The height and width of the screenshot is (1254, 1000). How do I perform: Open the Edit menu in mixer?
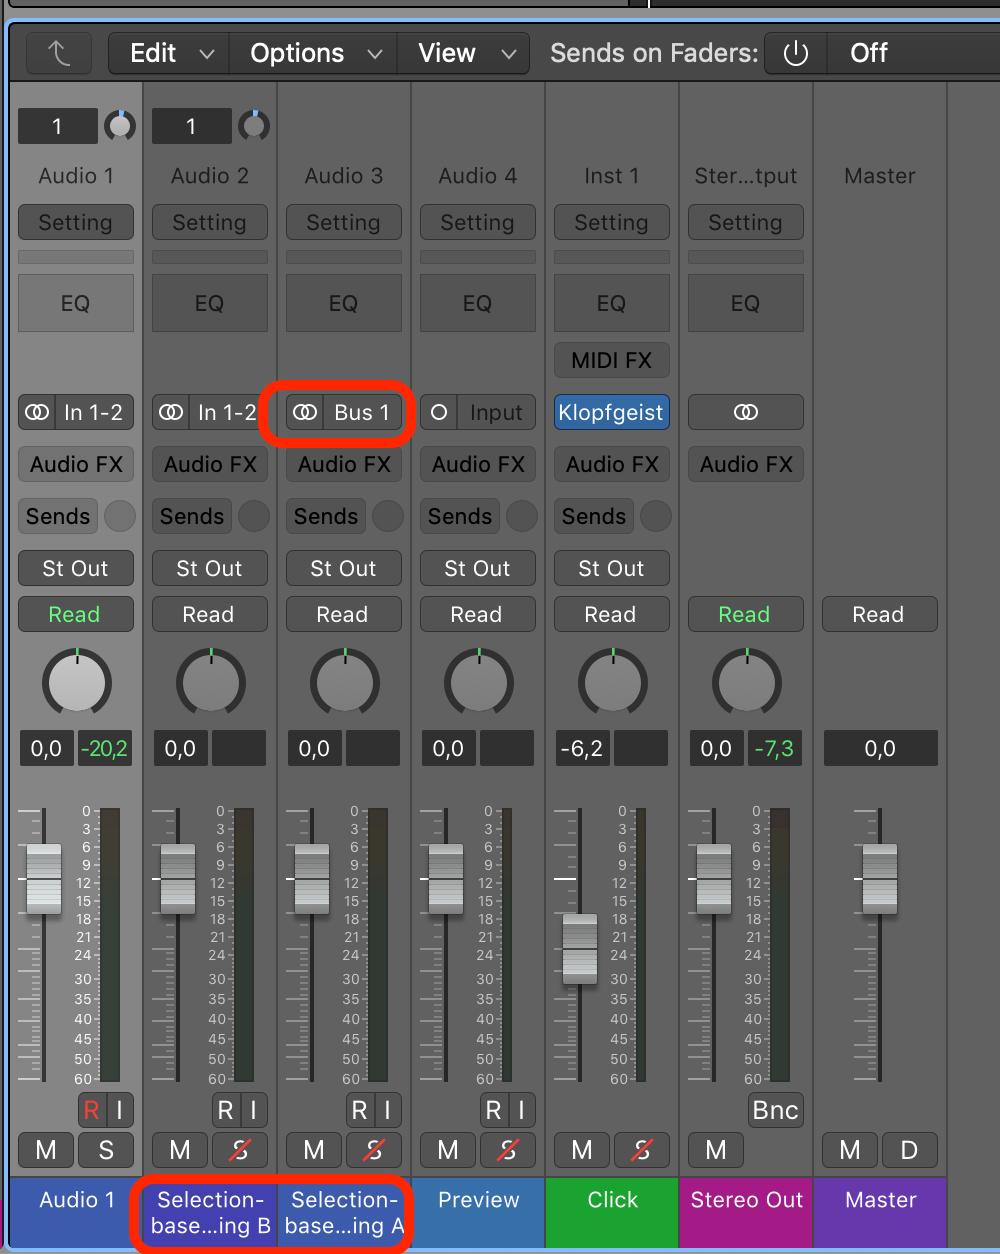168,53
